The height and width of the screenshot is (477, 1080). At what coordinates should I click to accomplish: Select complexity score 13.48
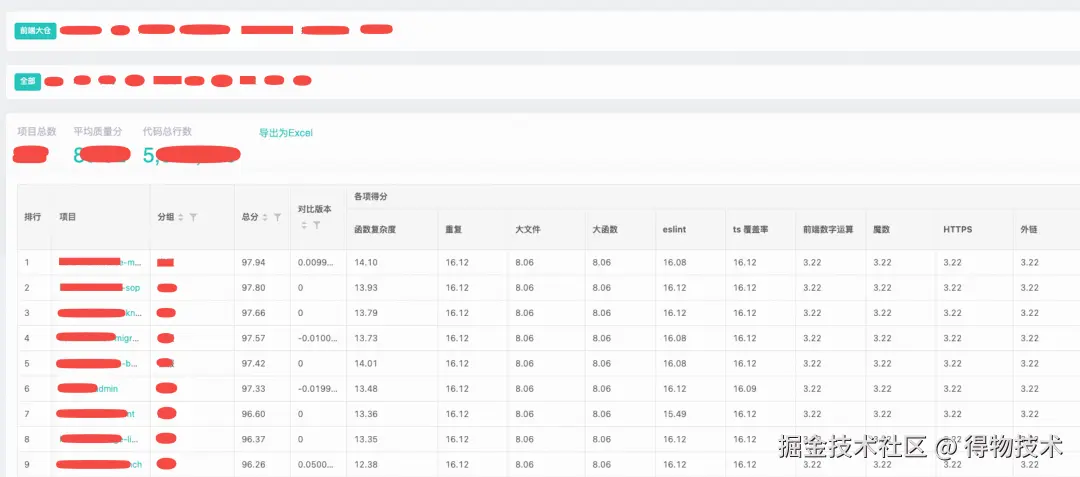[x=366, y=389]
